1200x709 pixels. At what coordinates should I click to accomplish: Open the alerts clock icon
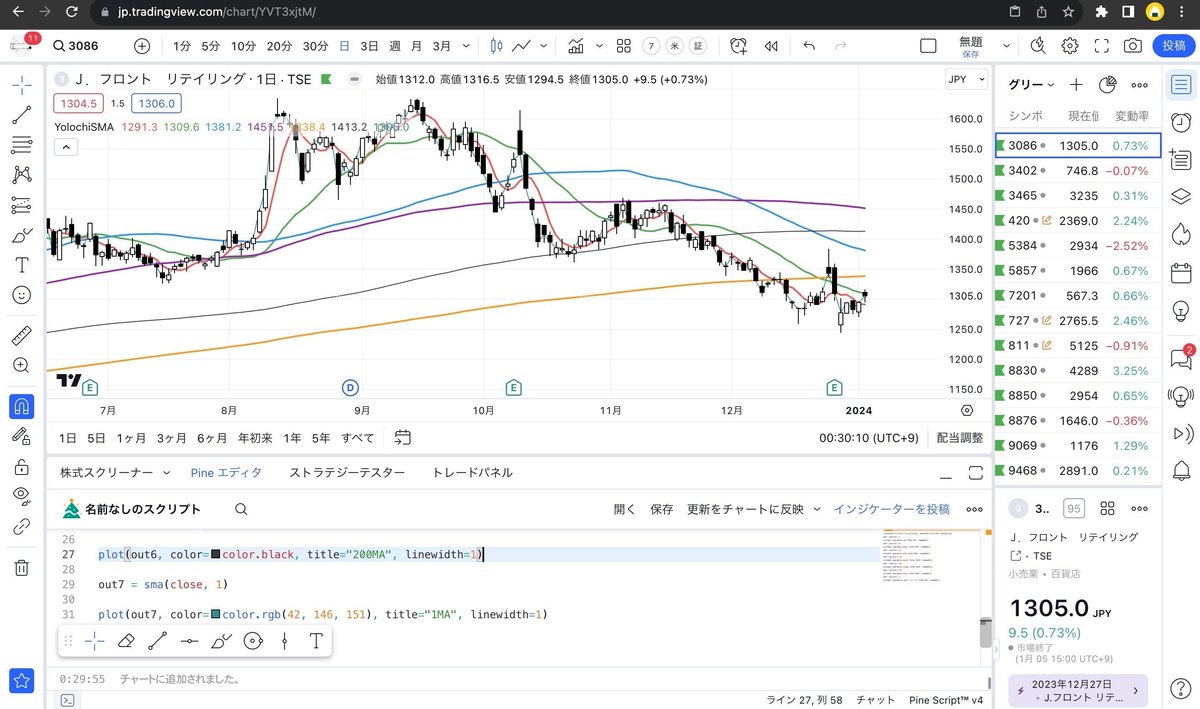(x=1181, y=122)
